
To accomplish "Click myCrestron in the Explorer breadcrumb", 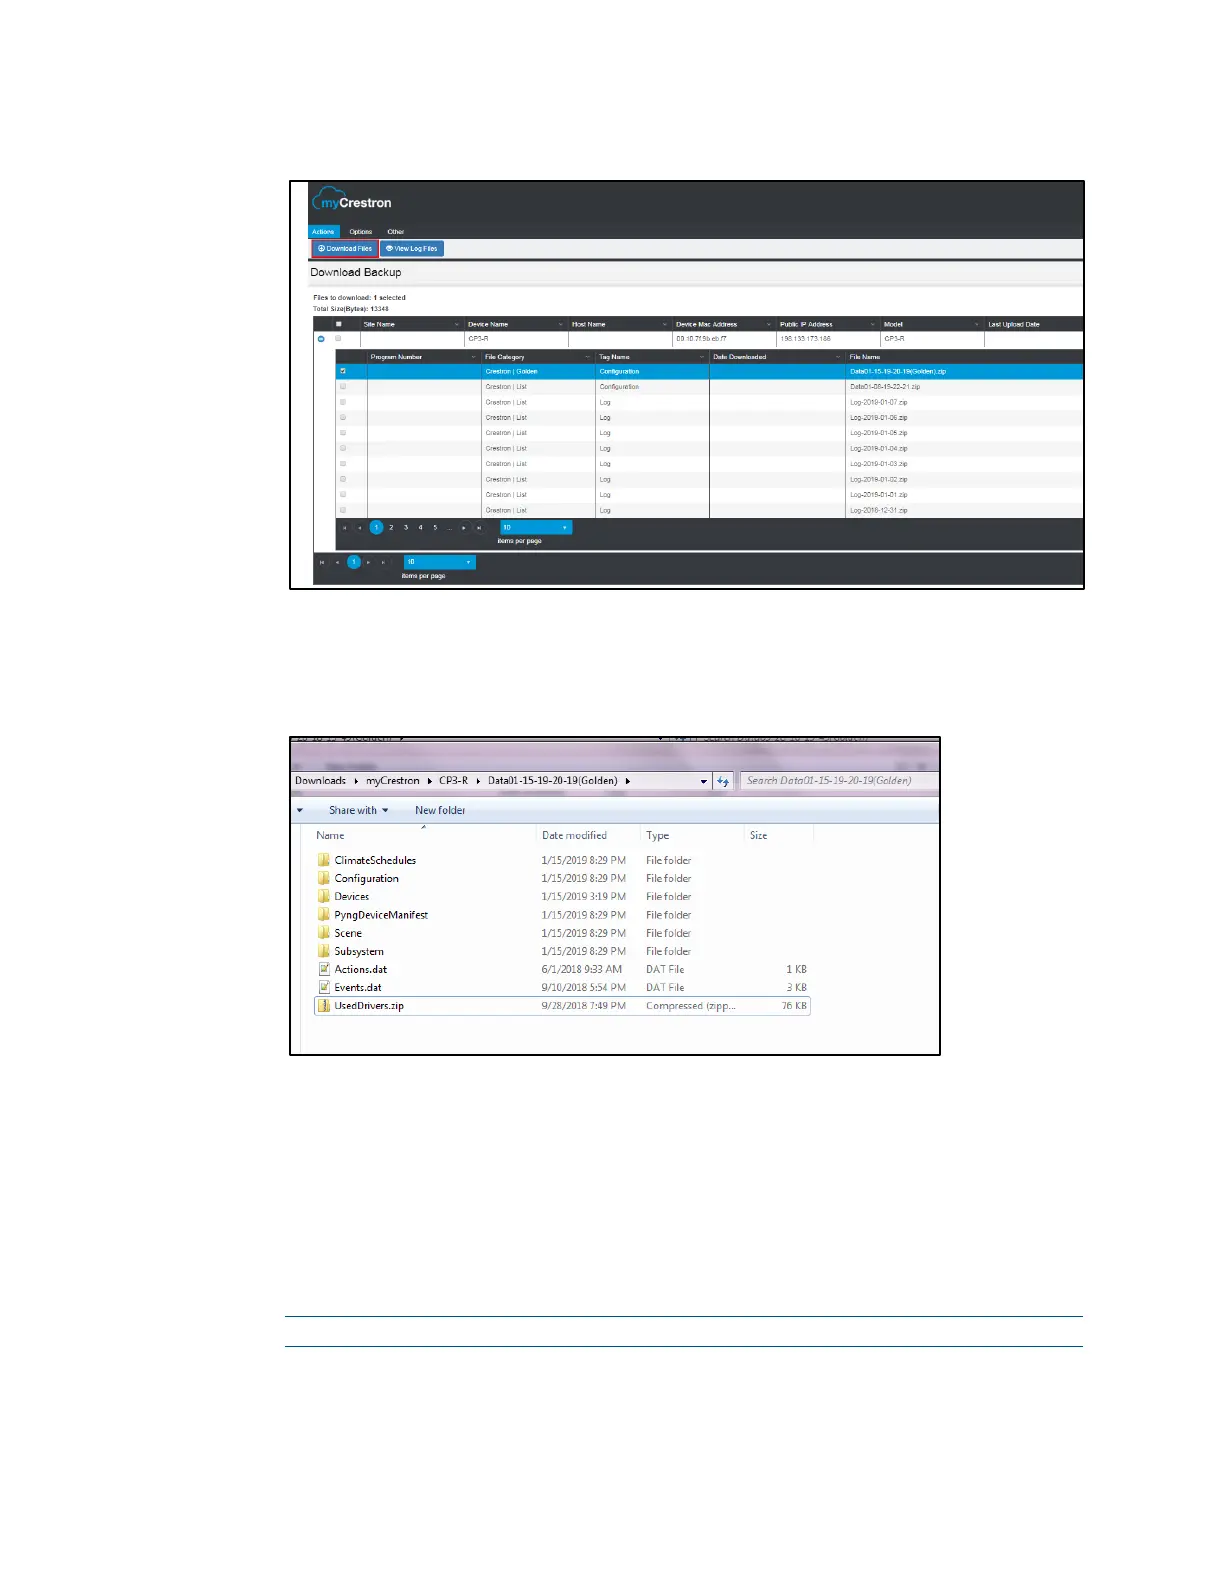I will click(x=393, y=781).
